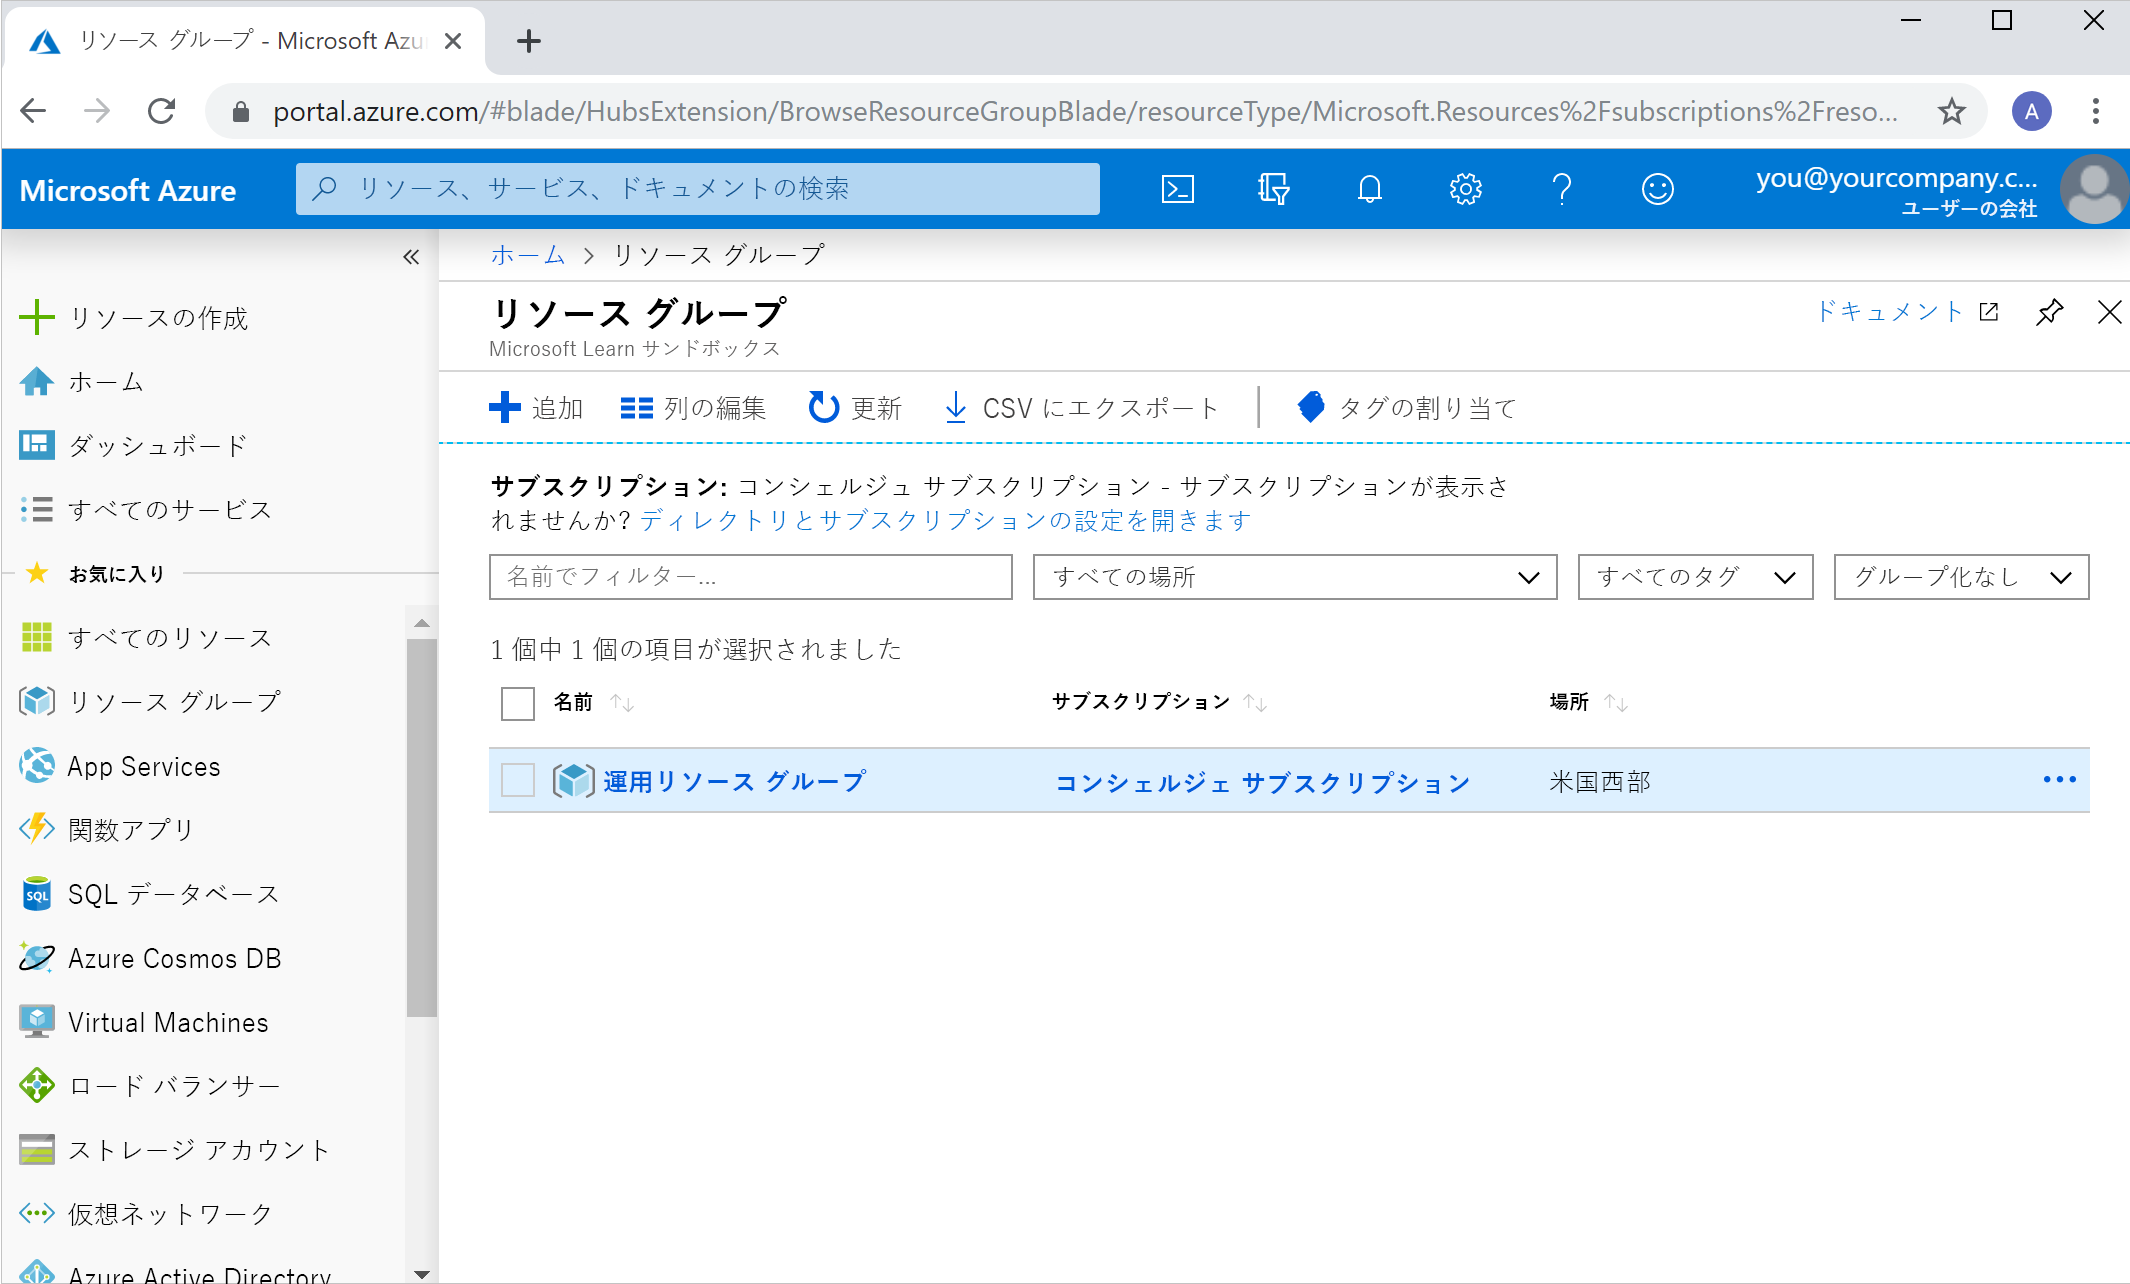Open the グループ化なし grouping dropdown

pyautogui.click(x=1961, y=577)
